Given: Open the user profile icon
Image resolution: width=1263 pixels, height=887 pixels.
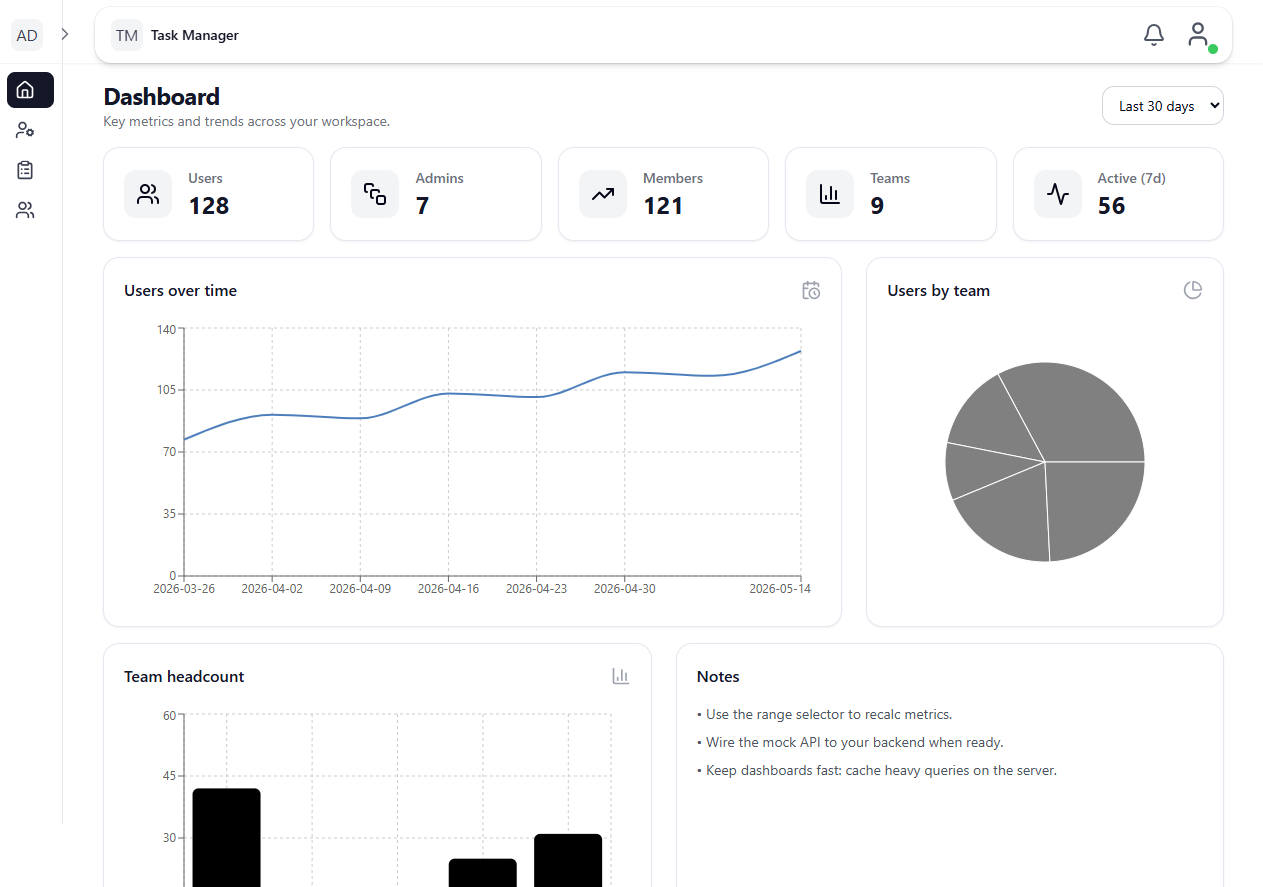Looking at the screenshot, I should 1198,35.
